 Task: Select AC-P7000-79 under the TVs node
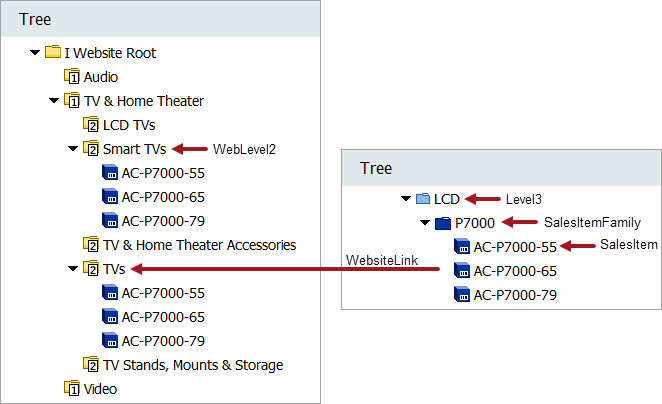pos(163,341)
